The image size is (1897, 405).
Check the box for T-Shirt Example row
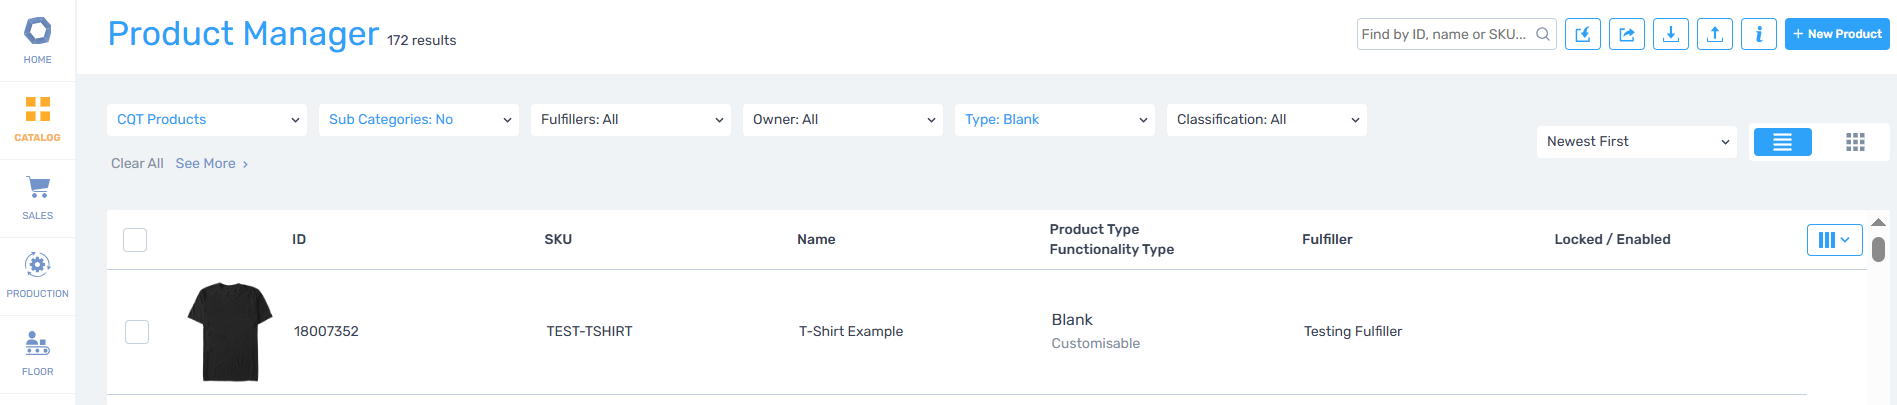point(137,332)
